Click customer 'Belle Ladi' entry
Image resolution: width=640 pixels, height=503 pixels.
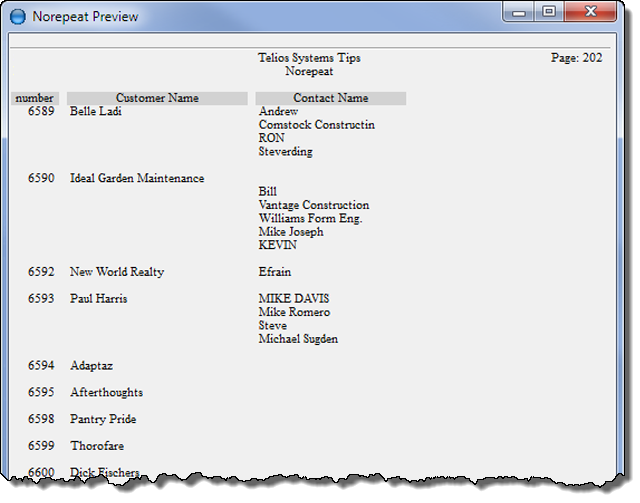click(x=95, y=112)
